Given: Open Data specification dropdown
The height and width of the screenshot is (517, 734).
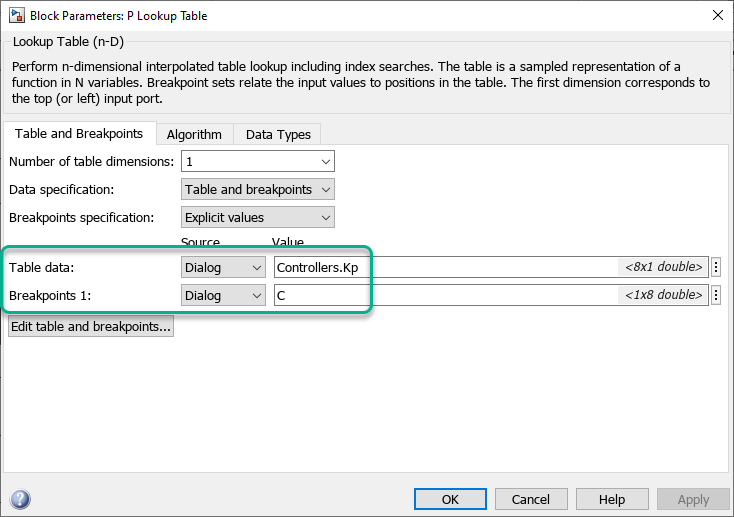Looking at the screenshot, I should click(x=258, y=189).
